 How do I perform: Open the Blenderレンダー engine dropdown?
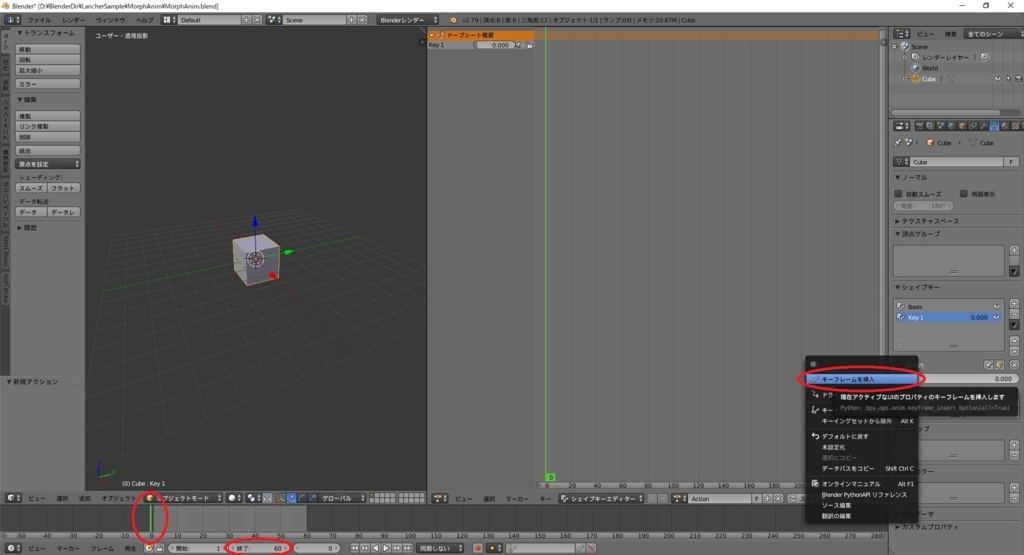pos(408,20)
